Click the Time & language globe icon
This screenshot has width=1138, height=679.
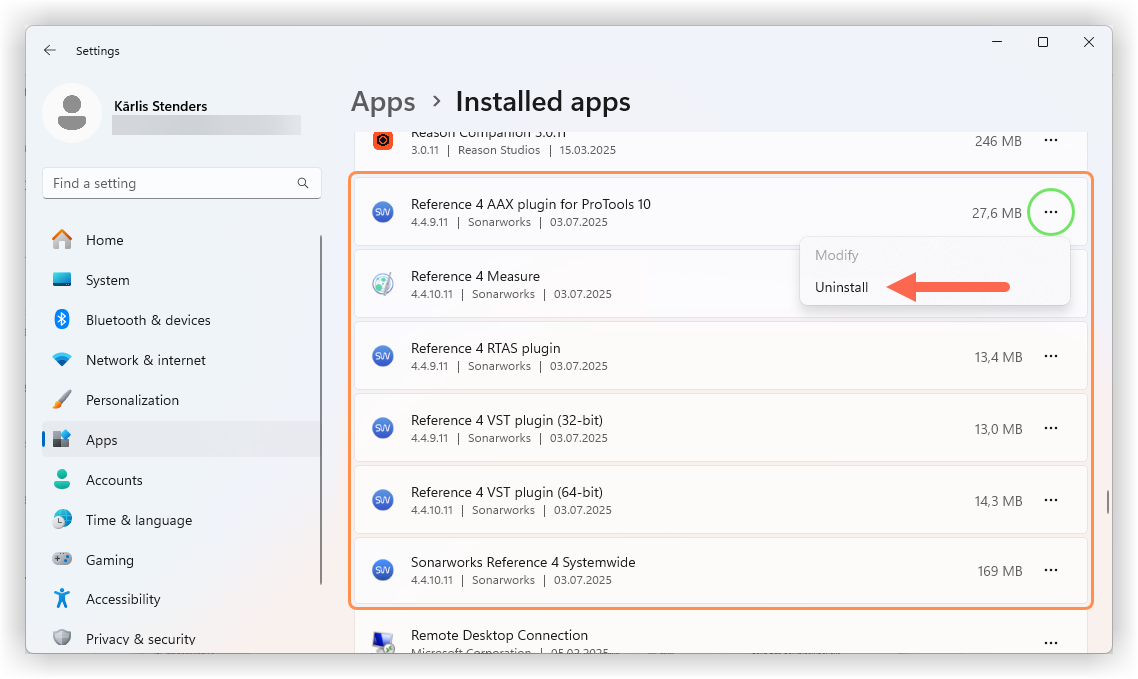tap(62, 519)
